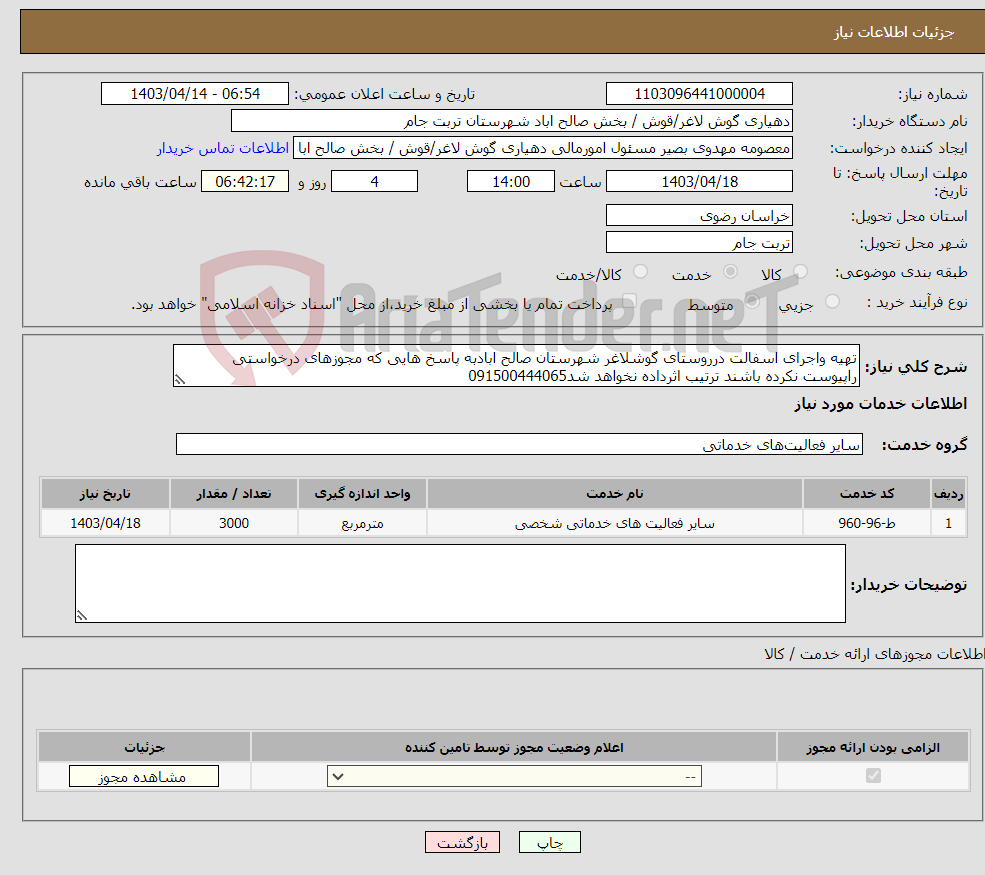Click the service group field
The height and width of the screenshot is (875, 985).
click(519, 444)
